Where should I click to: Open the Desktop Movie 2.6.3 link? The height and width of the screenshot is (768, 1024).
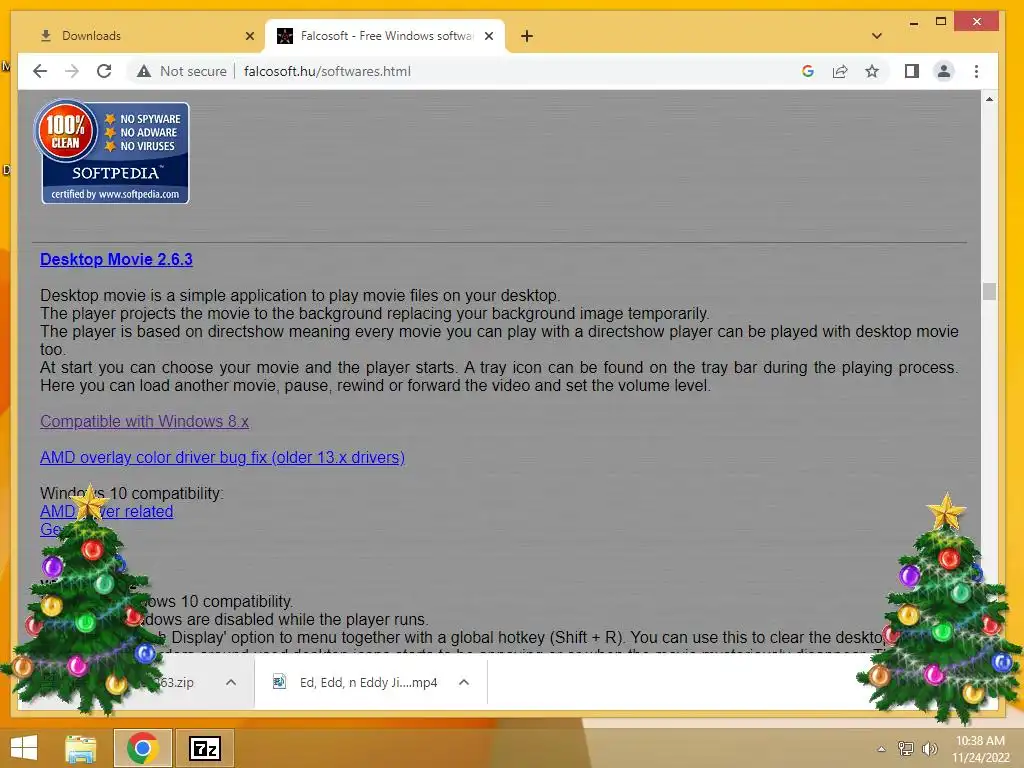tap(116, 259)
